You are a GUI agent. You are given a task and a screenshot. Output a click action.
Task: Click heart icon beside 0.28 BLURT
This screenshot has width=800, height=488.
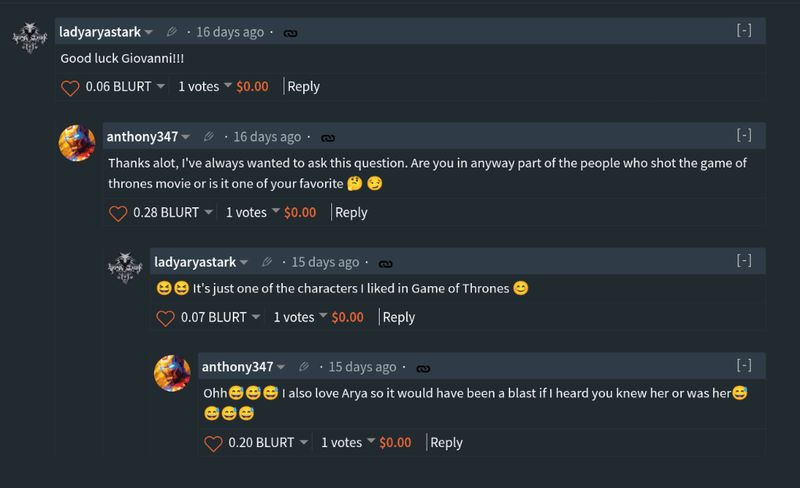118,213
